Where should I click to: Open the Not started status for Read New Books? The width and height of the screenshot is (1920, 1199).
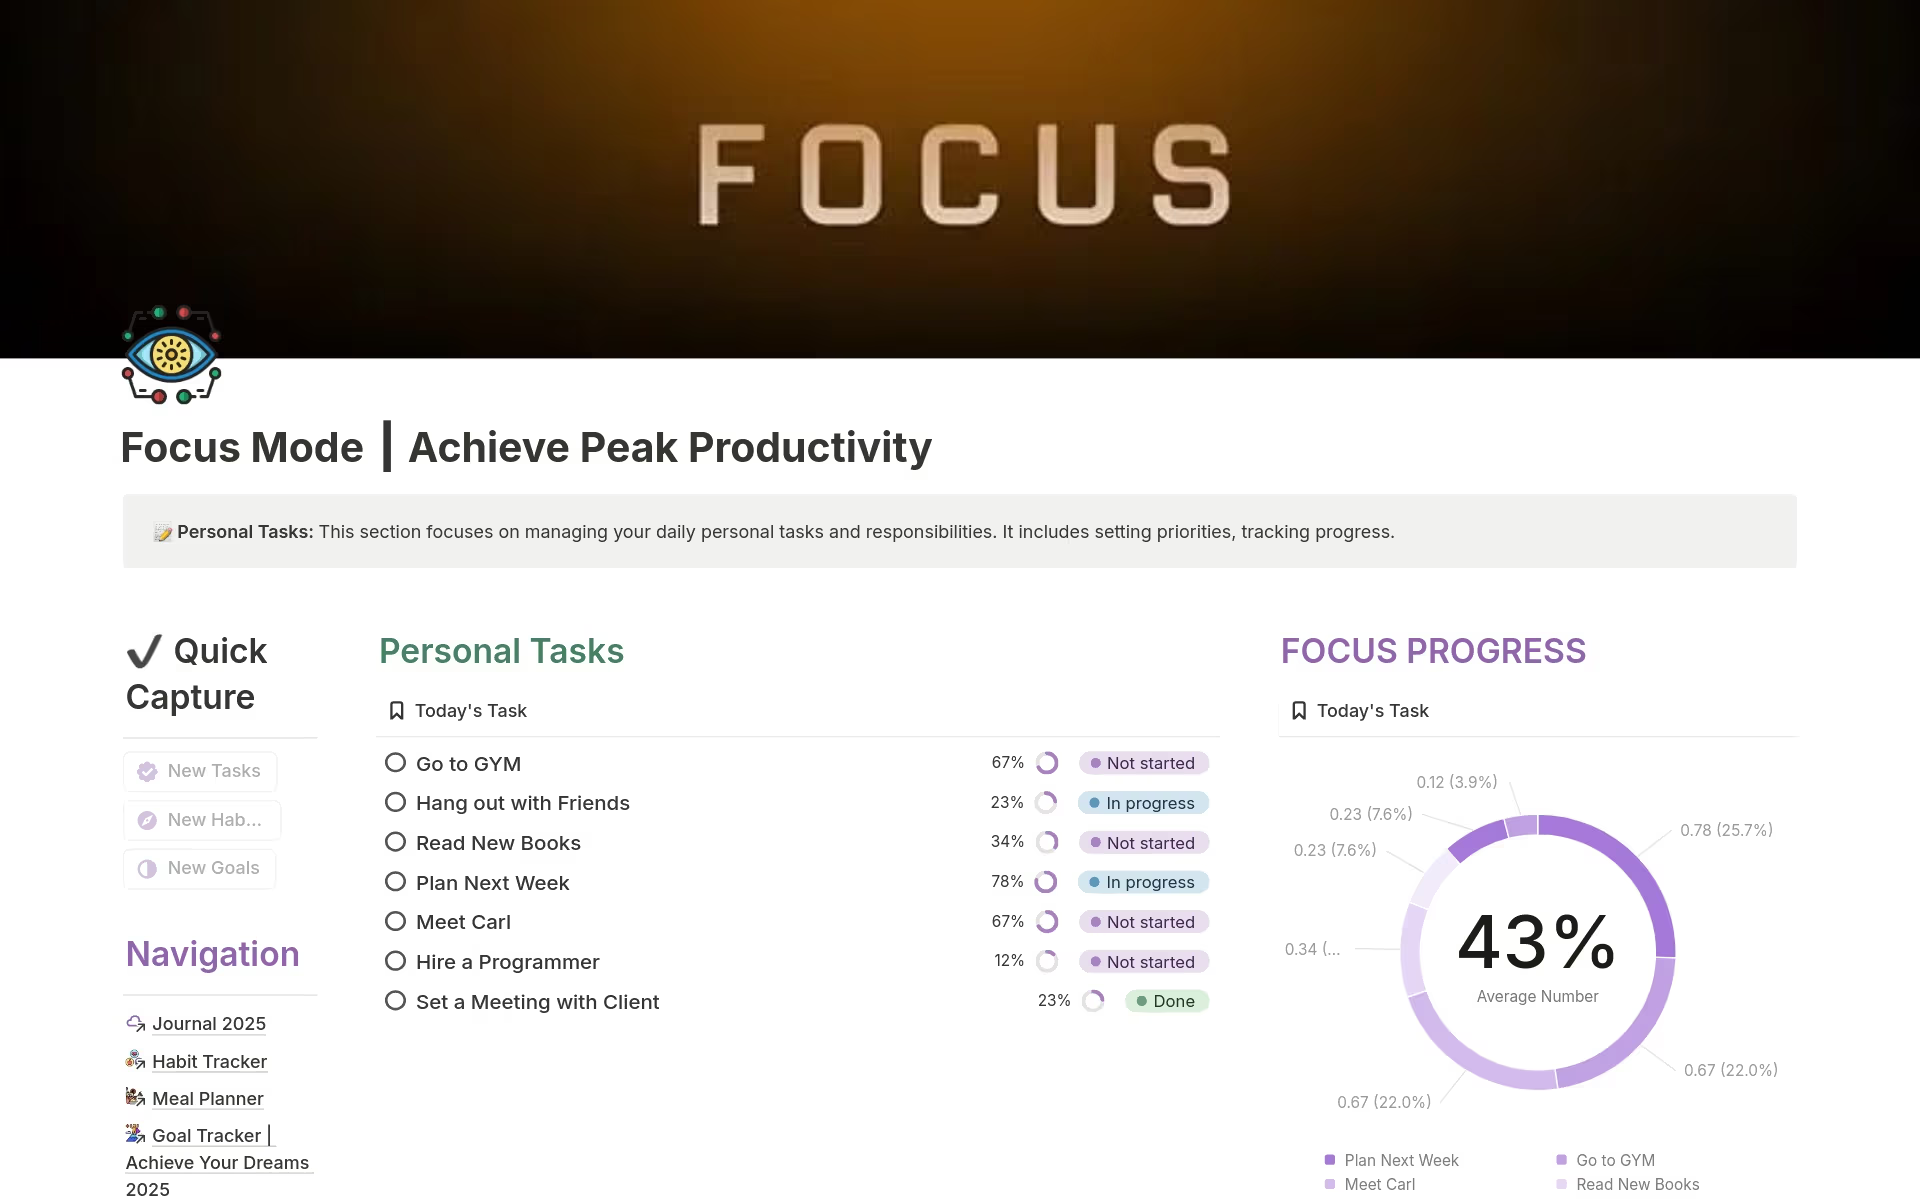point(1144,842)
